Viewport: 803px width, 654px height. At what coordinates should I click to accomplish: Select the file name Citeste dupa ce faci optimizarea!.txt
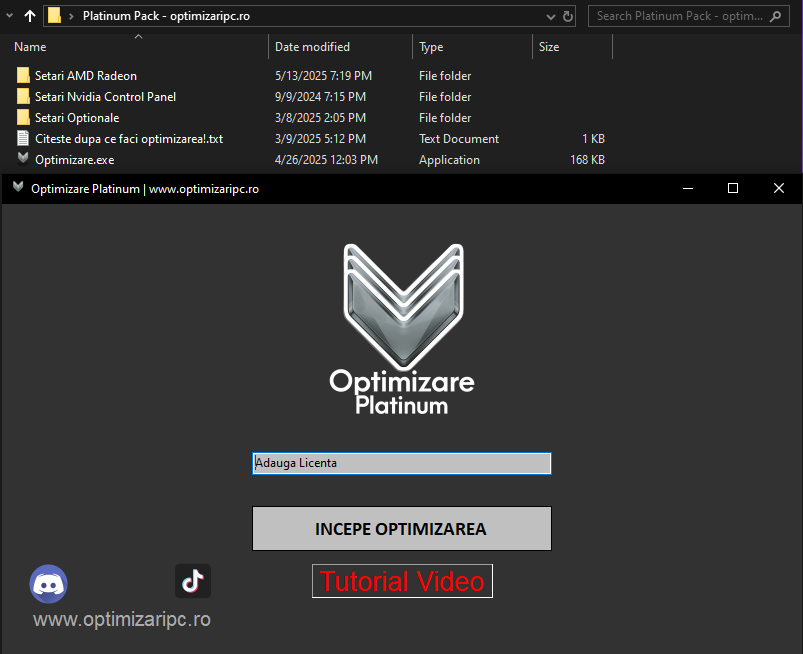[x=129, y=139]
